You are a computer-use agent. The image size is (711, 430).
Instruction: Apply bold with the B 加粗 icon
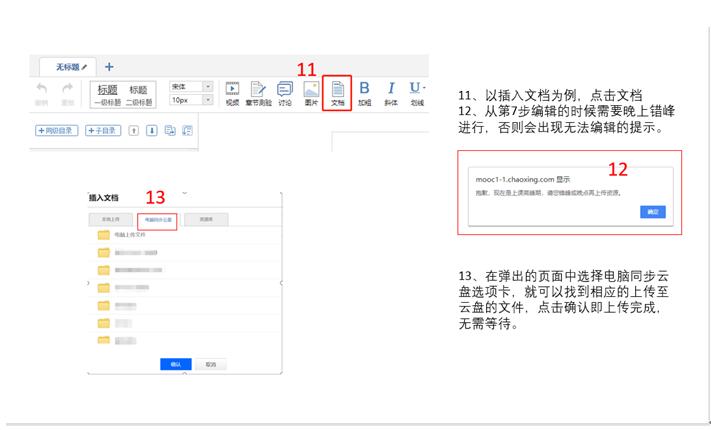364,92
